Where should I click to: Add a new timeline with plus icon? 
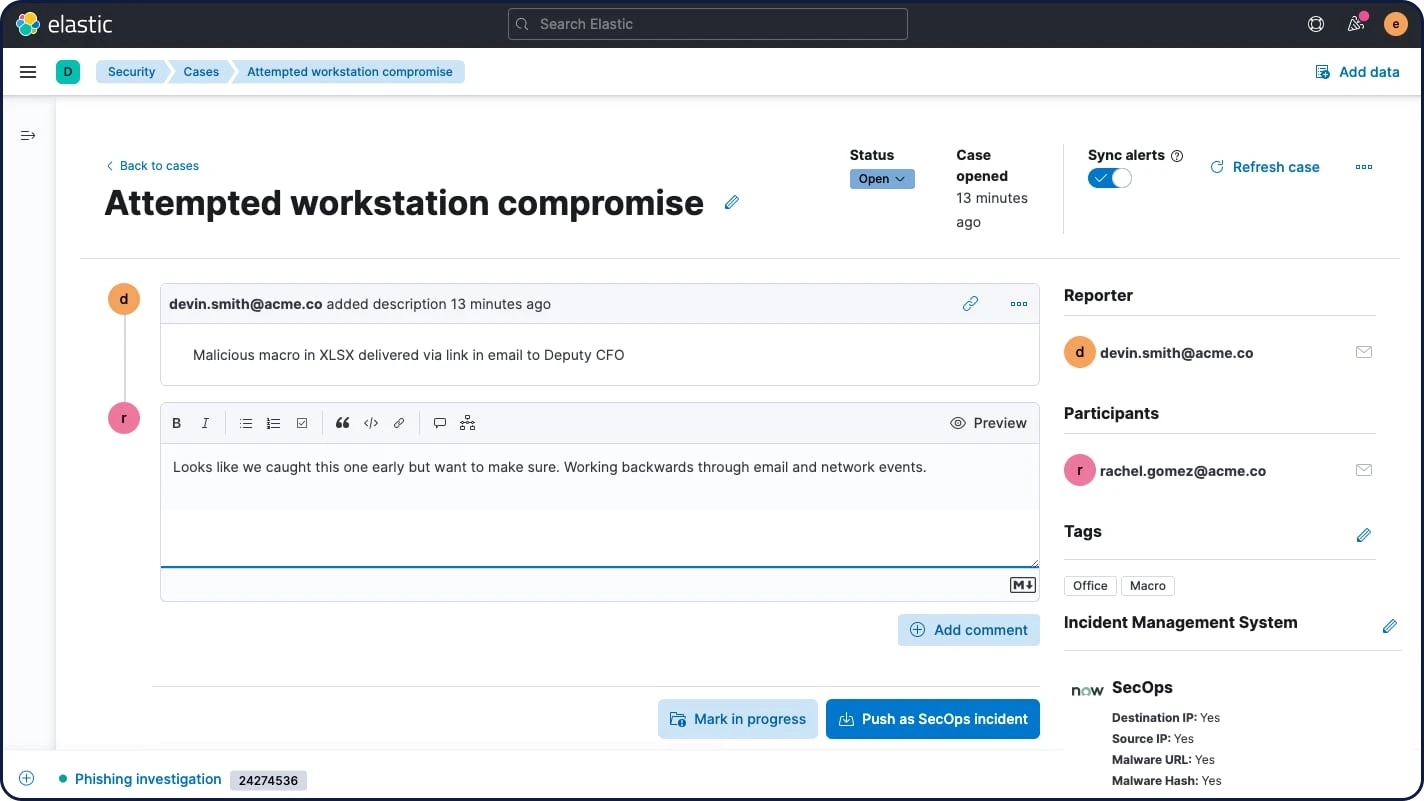[x=27, y=779]
